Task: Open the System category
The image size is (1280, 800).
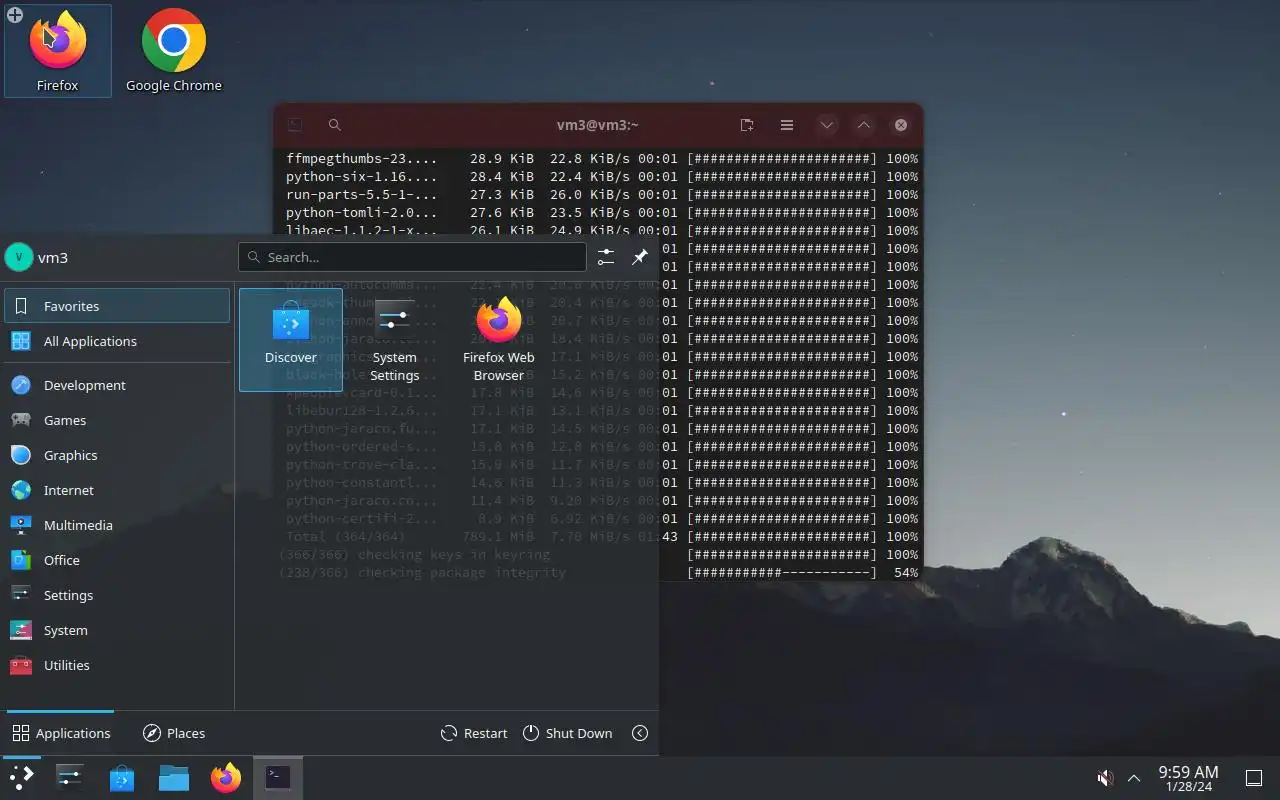Action: 117,630
